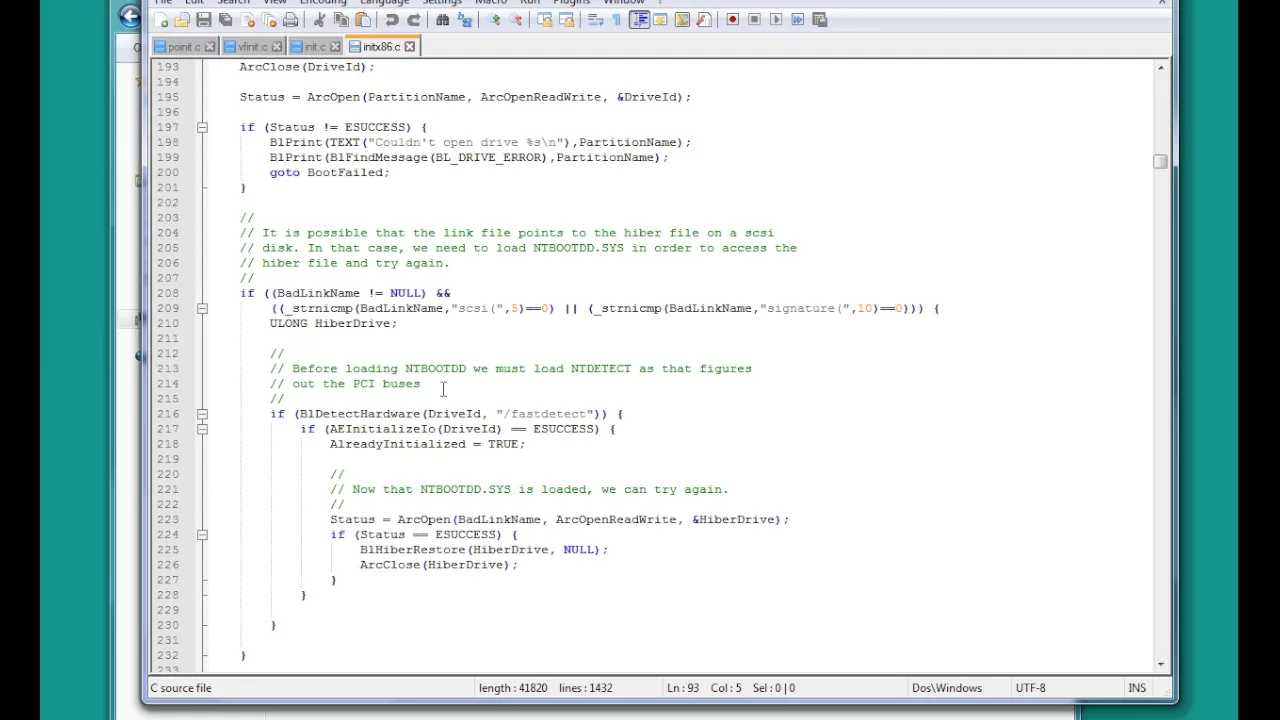Viewport: 1280px width, 720px height.
Task: Click the document map toolbar icon
Action: tap(683, 19)
